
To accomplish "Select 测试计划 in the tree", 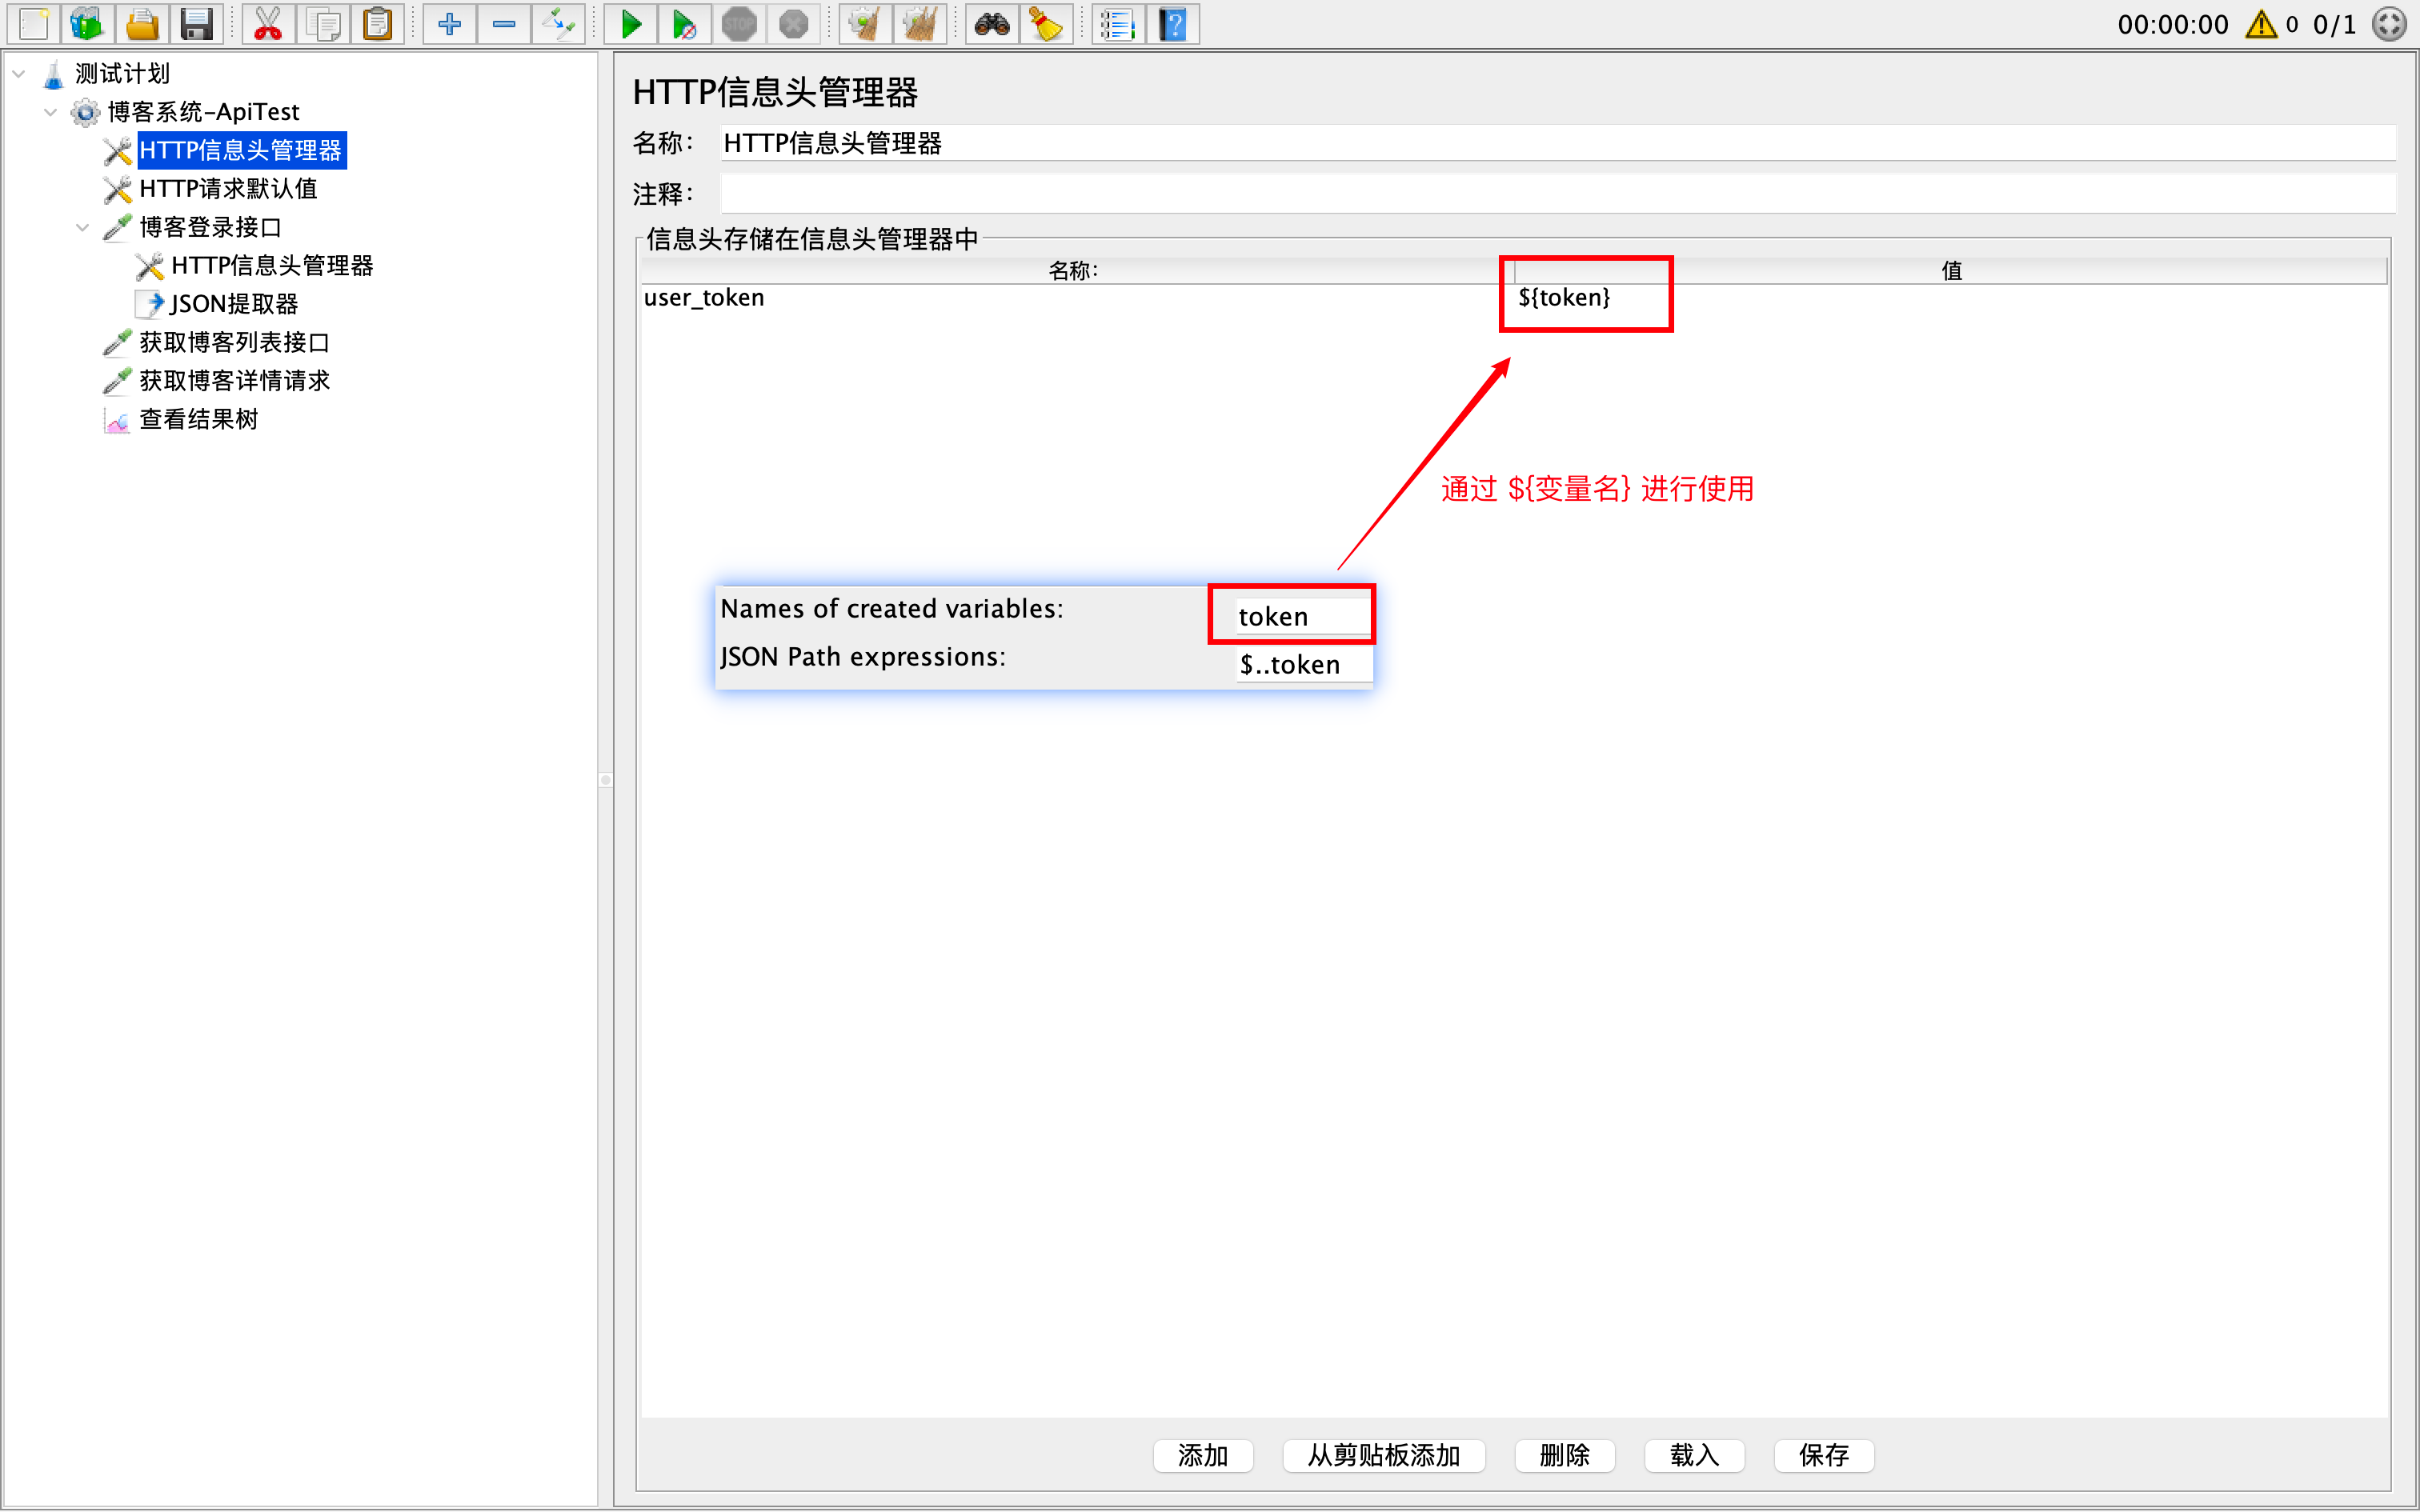I will tap(122, 73).
